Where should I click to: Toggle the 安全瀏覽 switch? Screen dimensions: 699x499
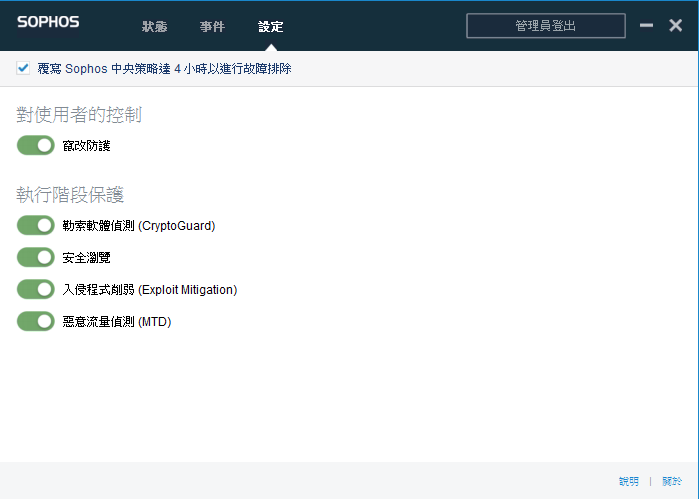(x=35, y=258)
